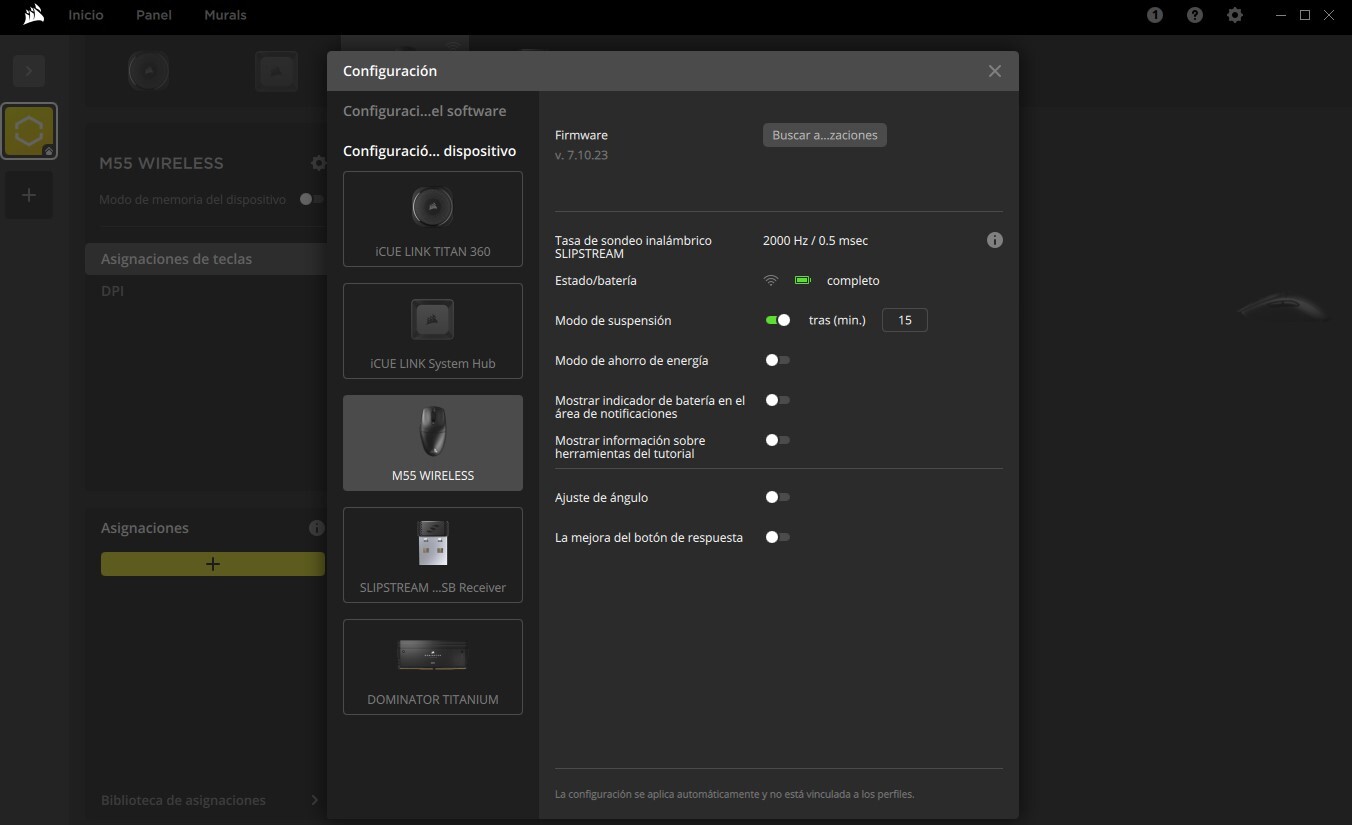The height and width of the screenshot is (825, 1352).
Task: Switch to Configuración del dispositivo tab
Action: pos(430,151)
